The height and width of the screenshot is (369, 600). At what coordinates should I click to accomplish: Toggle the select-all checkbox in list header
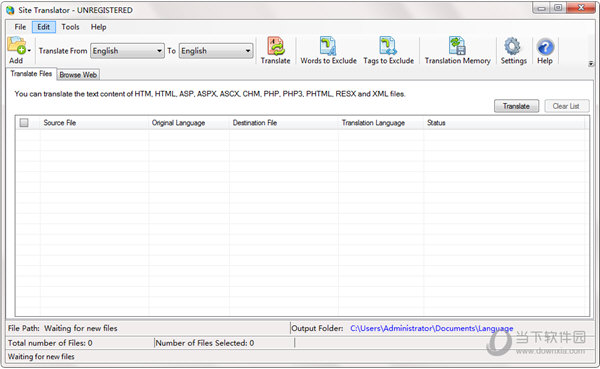pos(24,122)
